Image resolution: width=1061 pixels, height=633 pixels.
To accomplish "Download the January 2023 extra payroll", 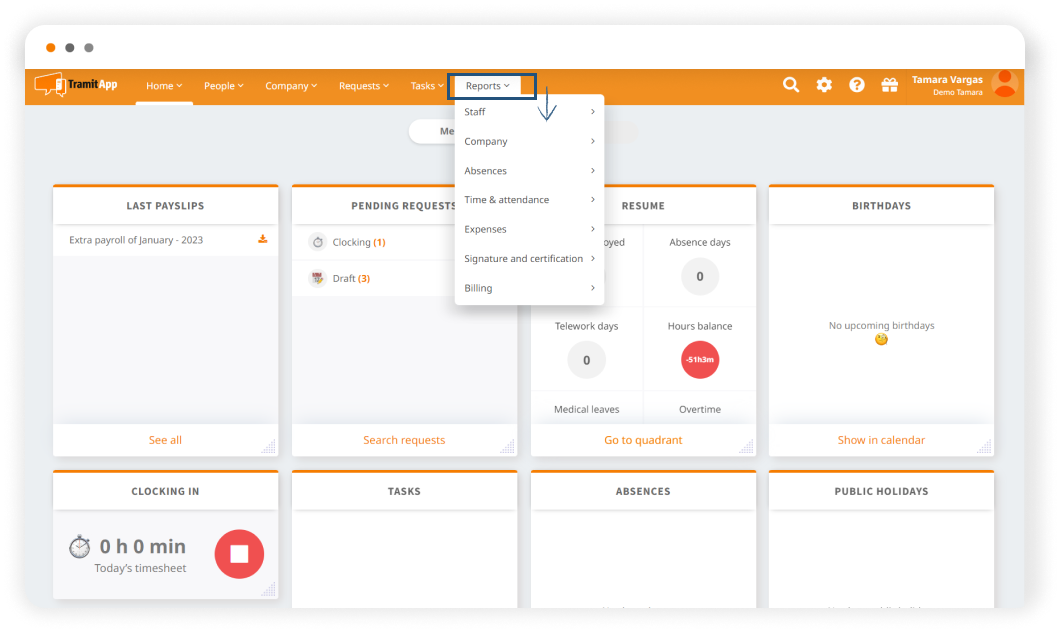I will pos(263,240).
